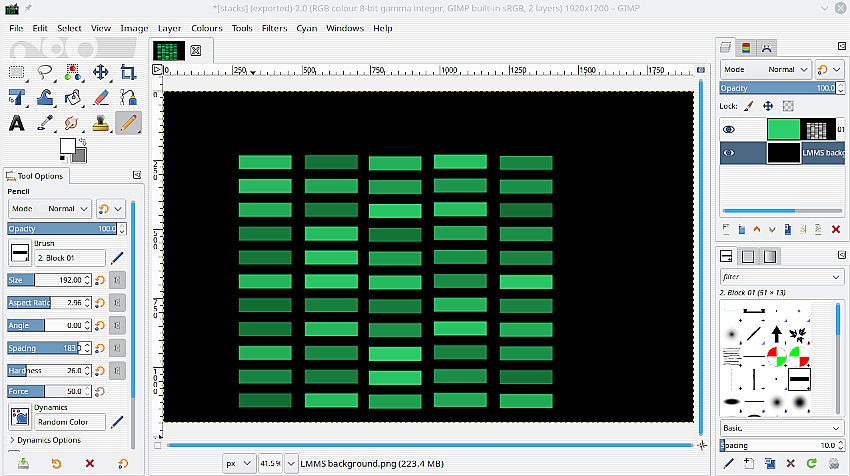Select the Free Select lasso tool
This screenshot has width=850, height=476.
(44, 72)
